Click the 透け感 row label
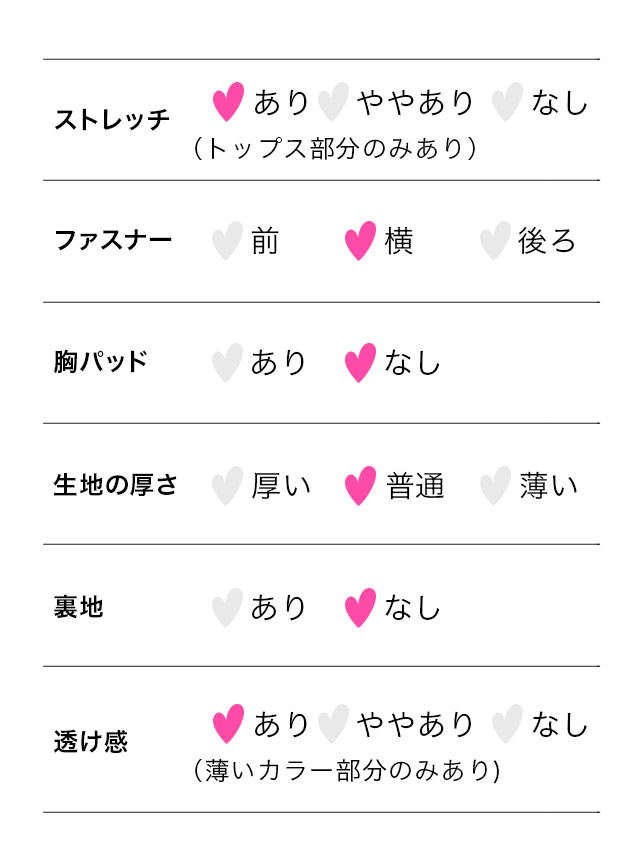The height and width of the screenshot is (854, 640). coord(91,741)
